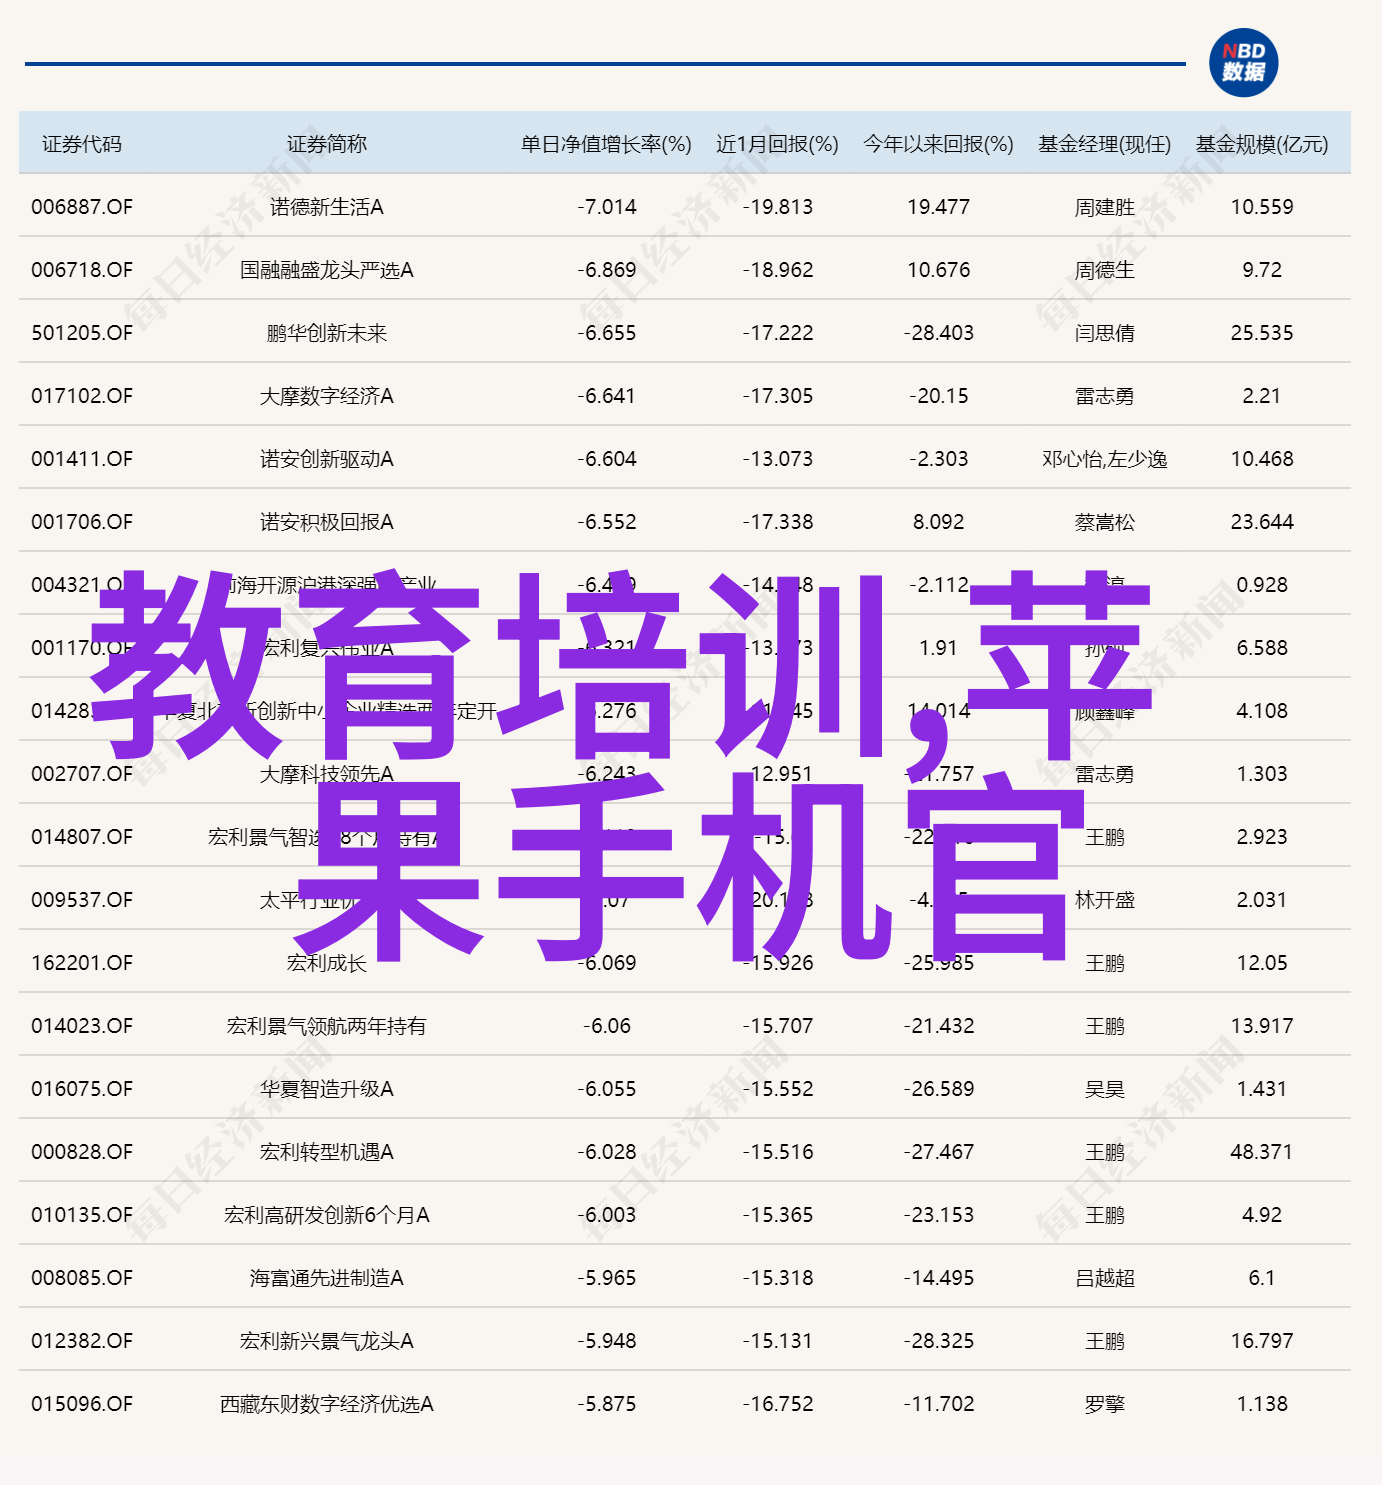The image size is (1382, 1485).
Task: Select fund name 华夏智造升级A
Action: pos(327,1089)
